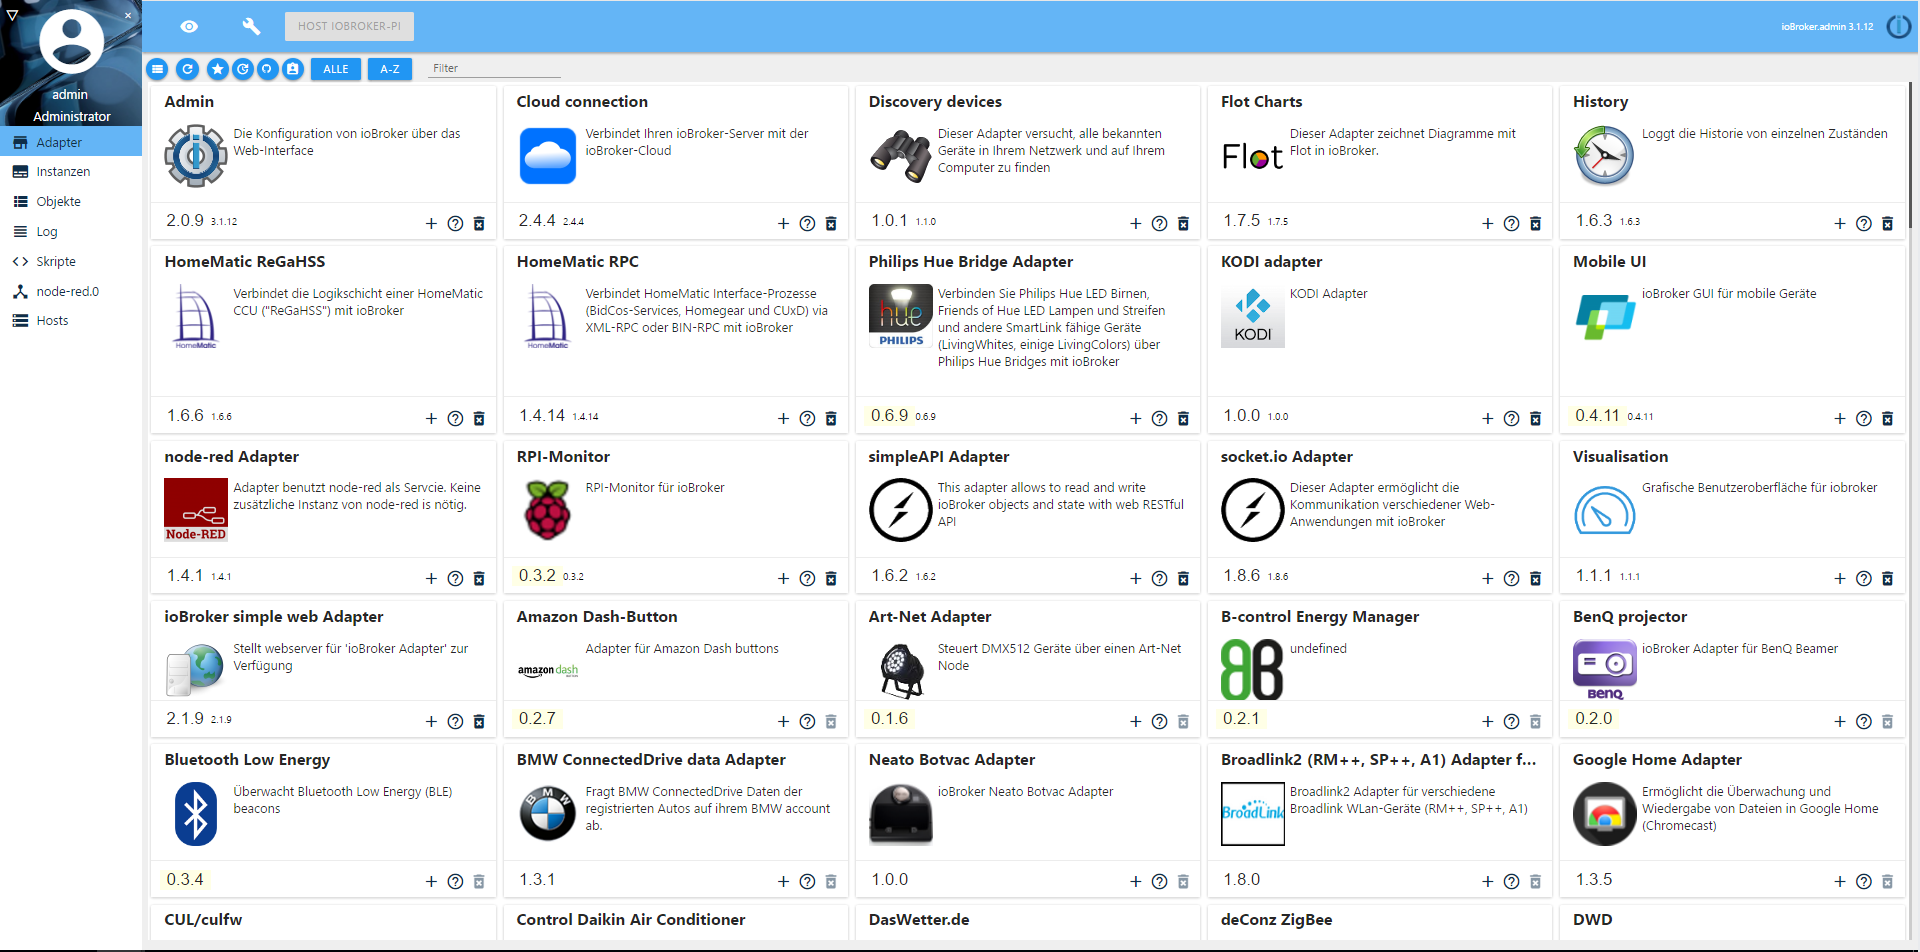Viewport: 1920px width, 952px height.
Task: Toggle the star favorites filter
Action: [217, 69]
